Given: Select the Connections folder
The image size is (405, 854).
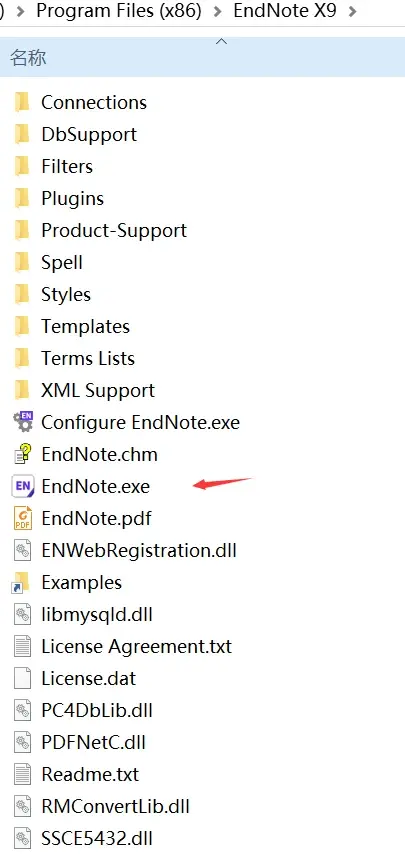Looking at the screenshot, I should [x=94, y=102].
